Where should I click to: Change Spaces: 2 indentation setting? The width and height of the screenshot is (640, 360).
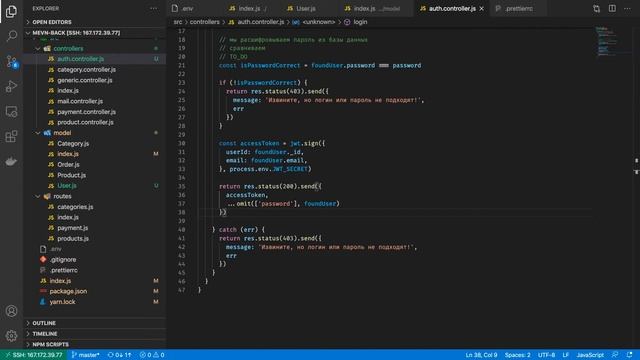(x=518, y=355)
